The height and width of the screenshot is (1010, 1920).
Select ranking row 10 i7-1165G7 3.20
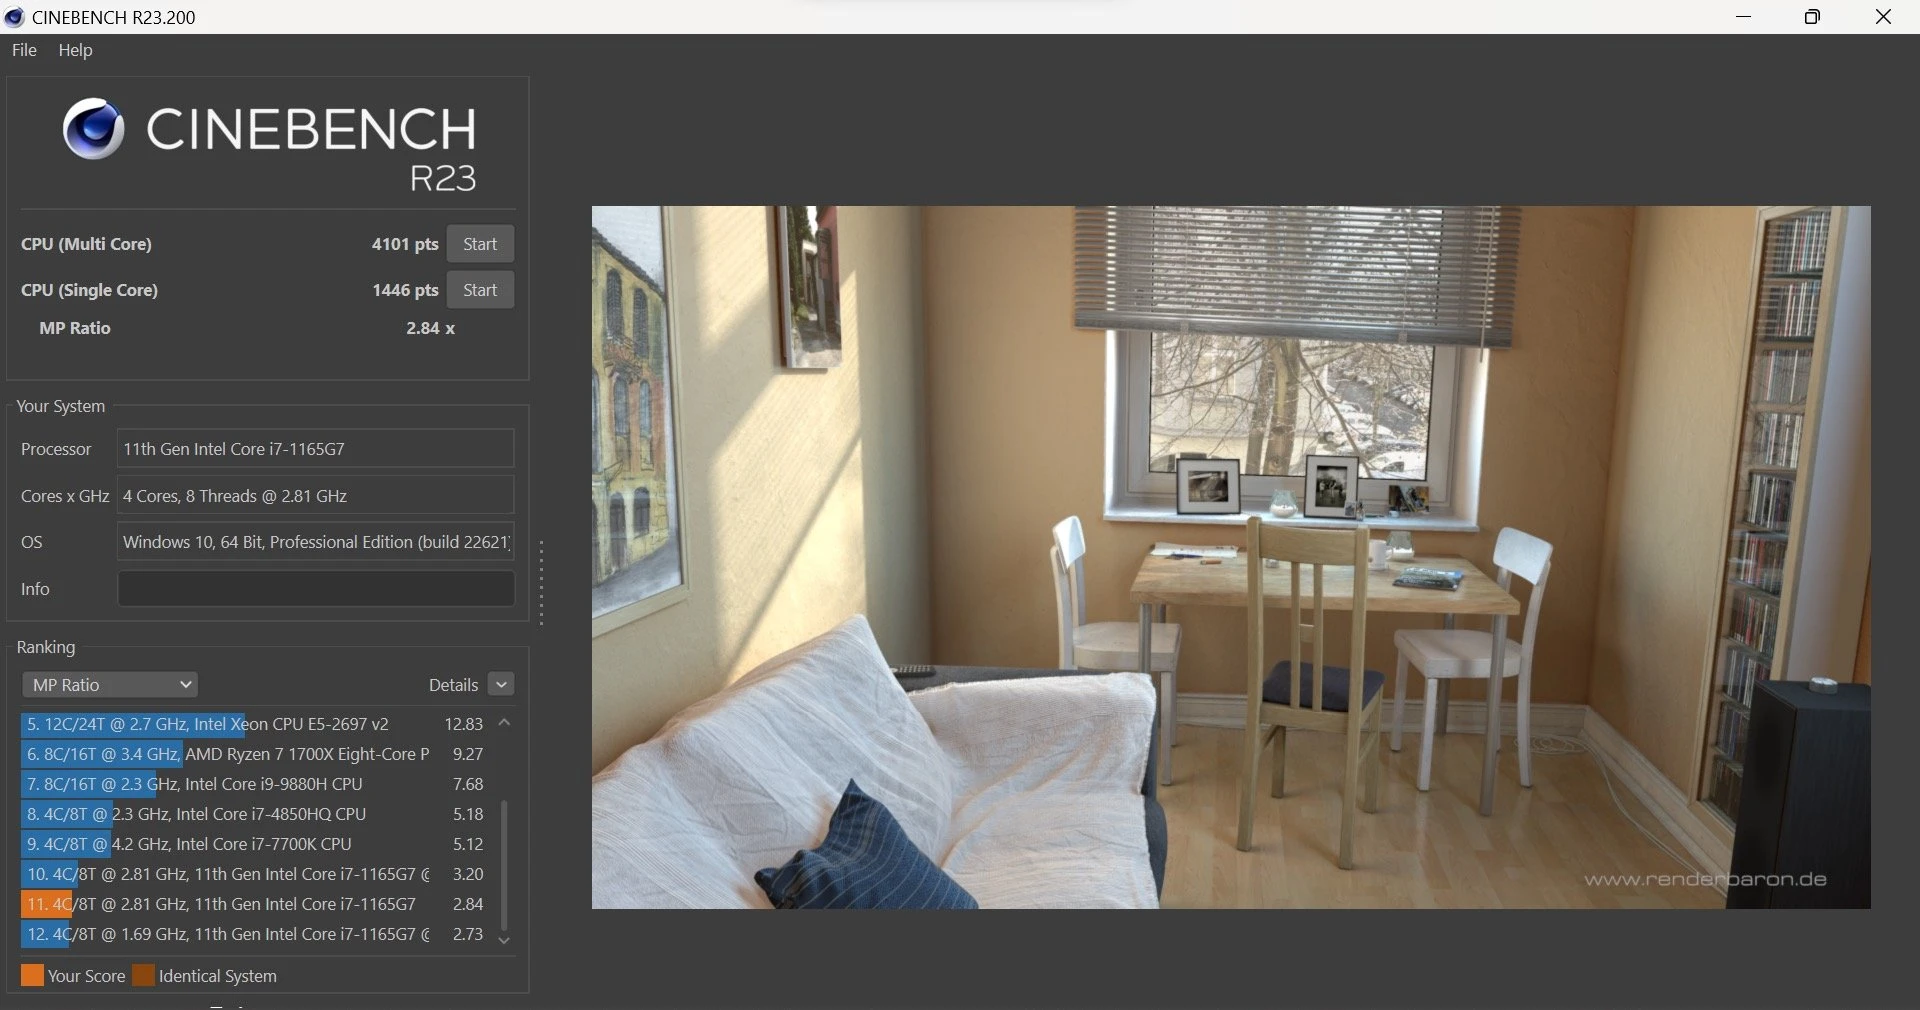coord(255,874)
